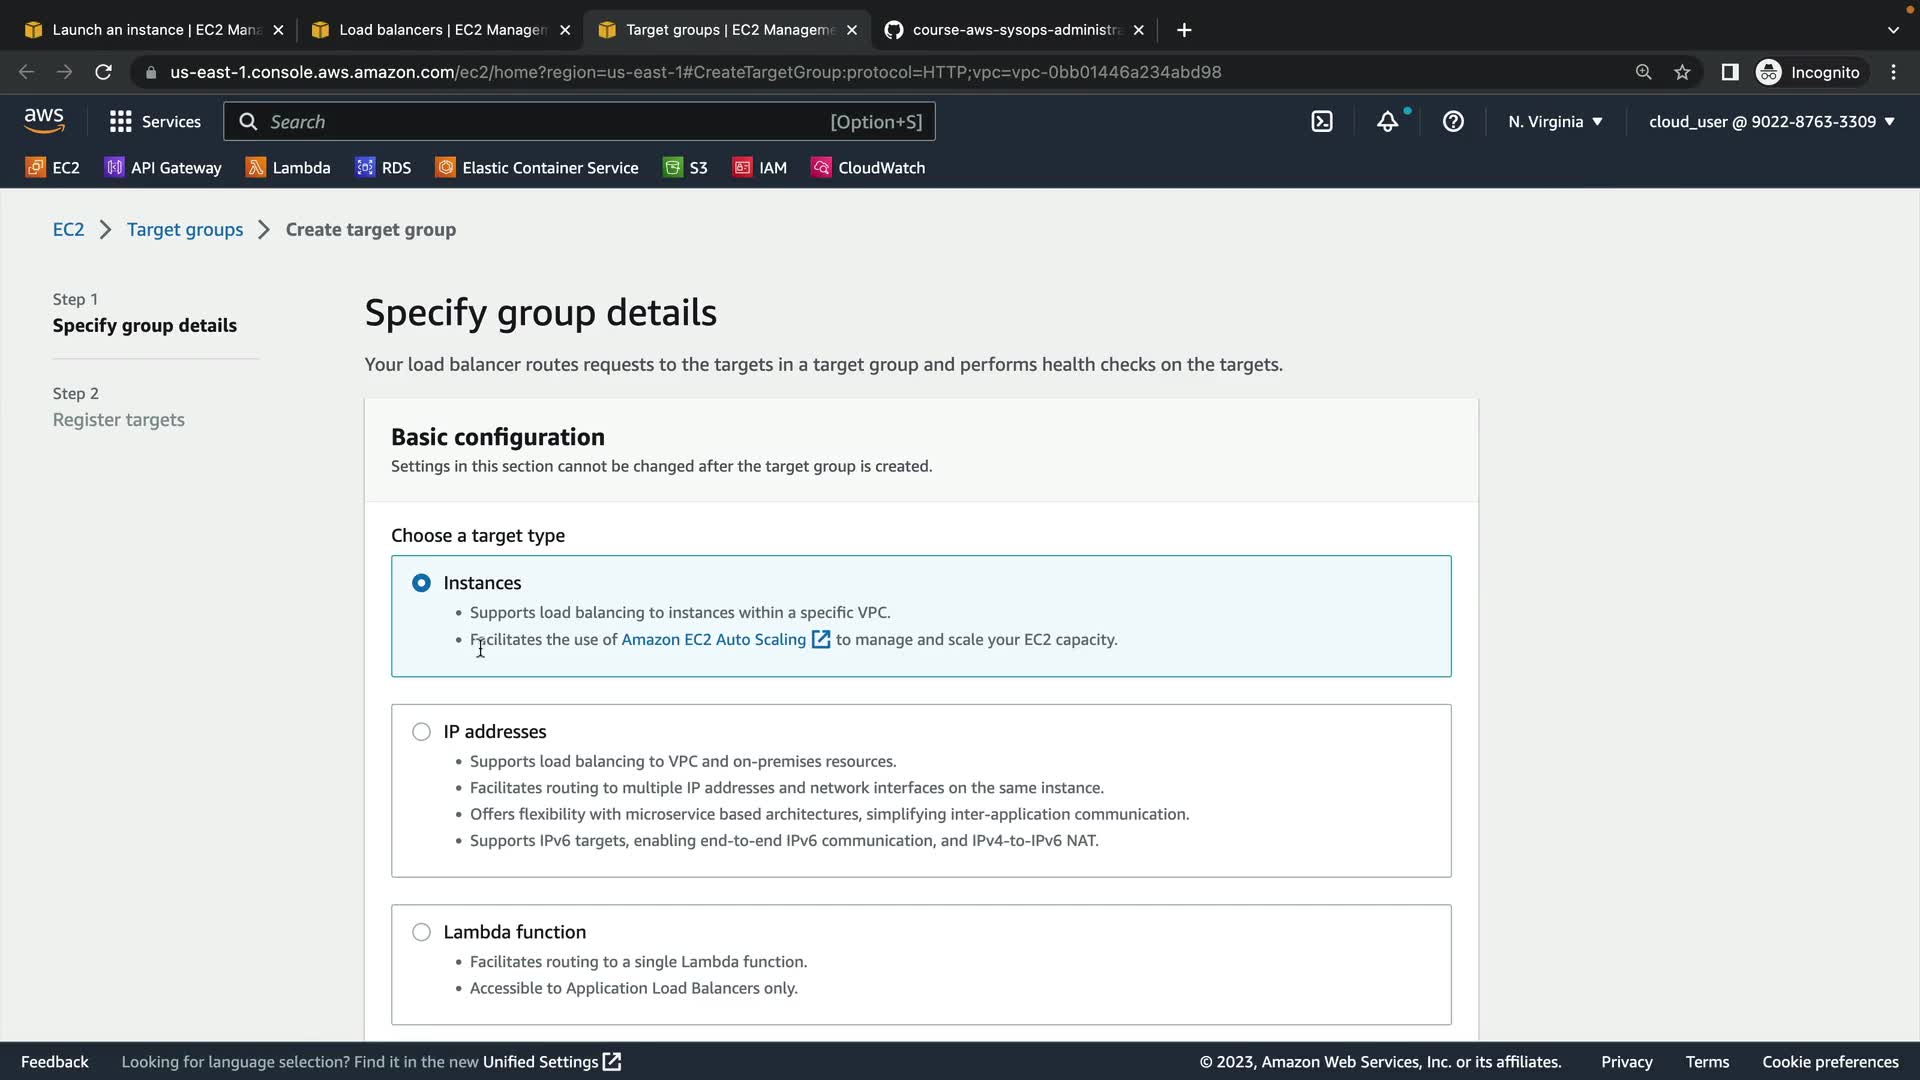Open the Amazon EC2 Auto Scaling link
The height and width of the screenshot is (1080, 1920).
click(x=713, y=640)
